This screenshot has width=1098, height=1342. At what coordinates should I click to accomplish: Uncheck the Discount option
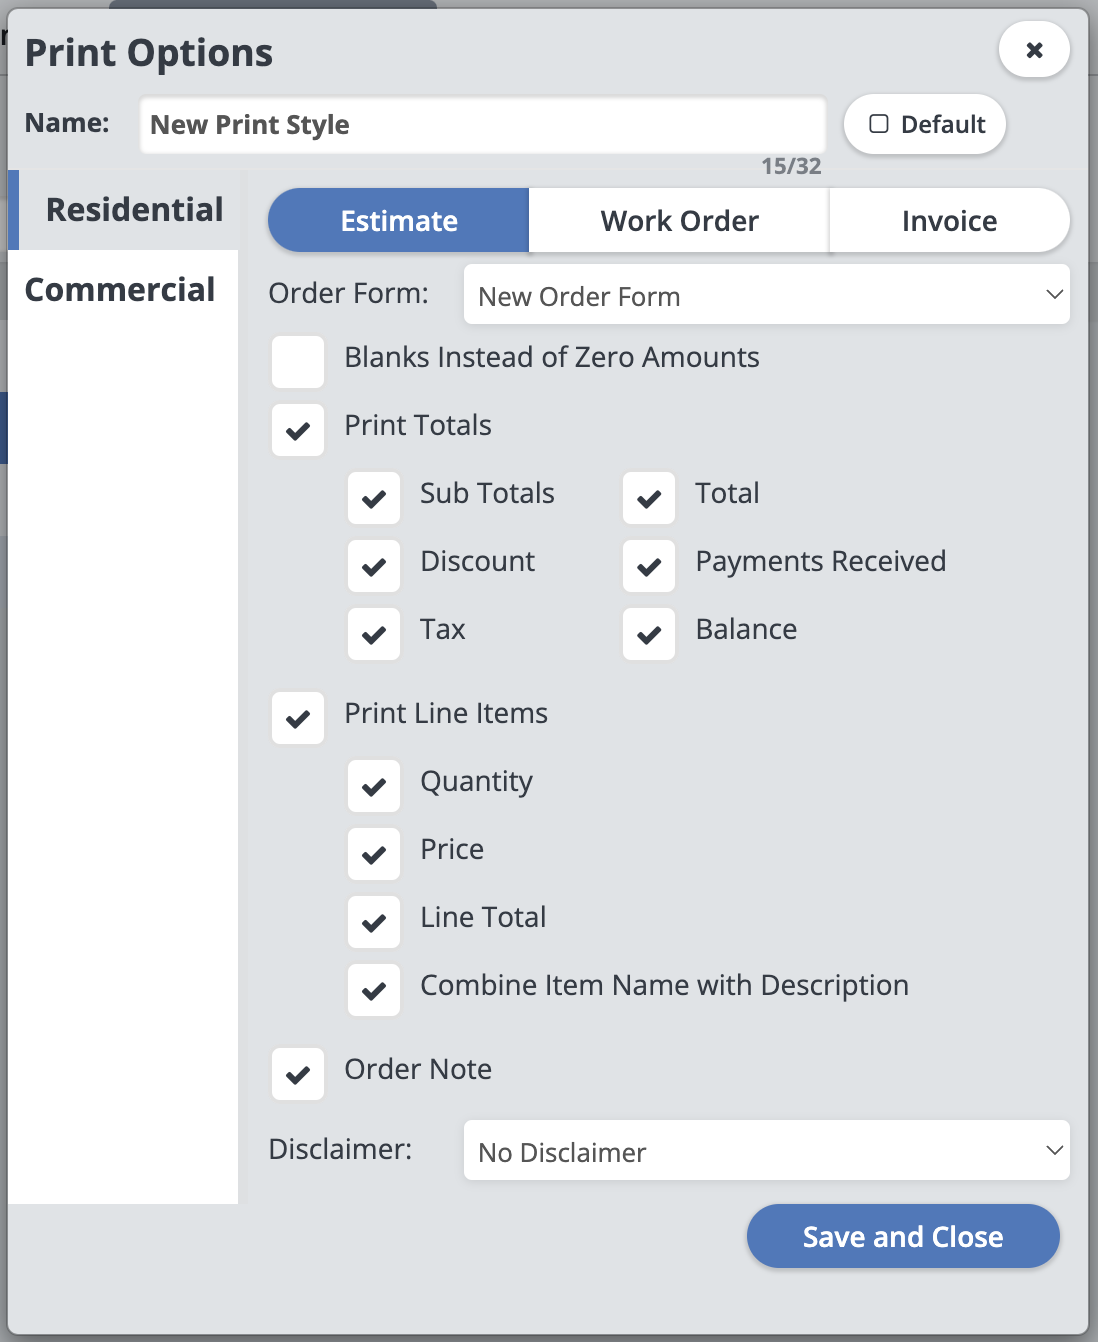(x=373, y=566)
